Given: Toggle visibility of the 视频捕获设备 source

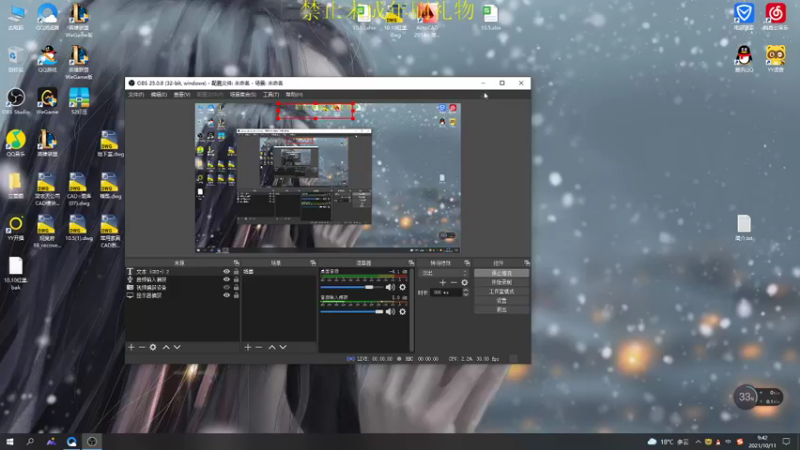Looking at the screenshot, I should click(x=227, y=287).
